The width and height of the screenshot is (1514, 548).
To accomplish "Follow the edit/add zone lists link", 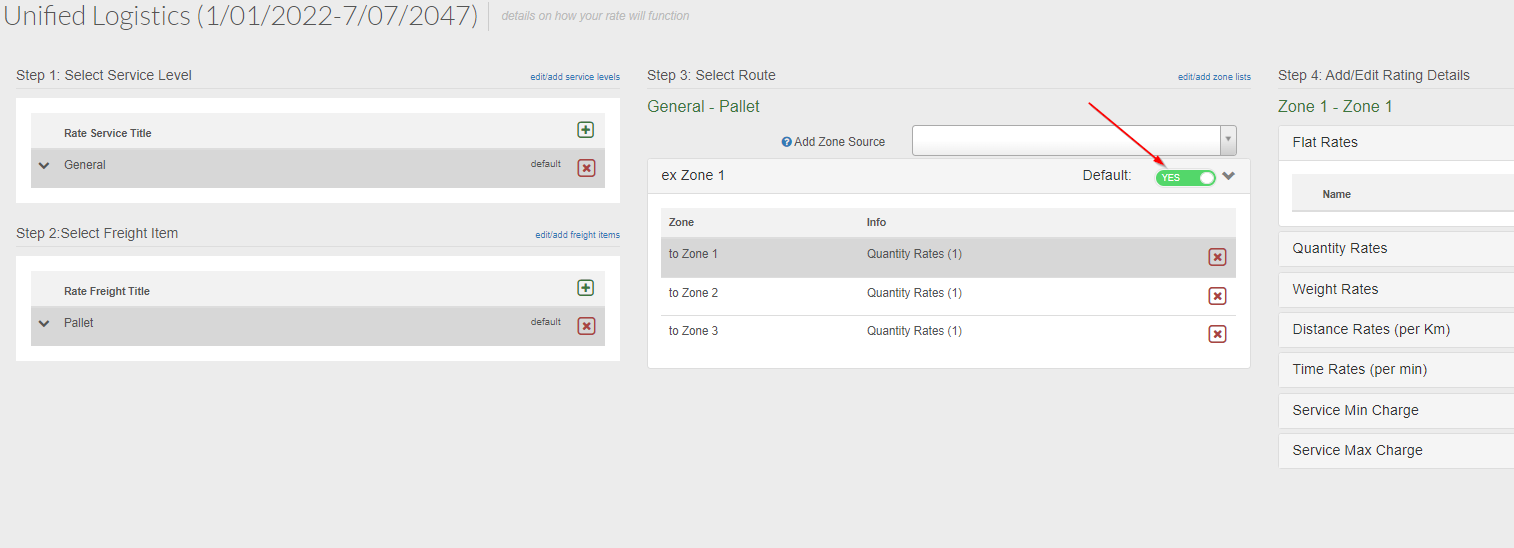I will 1214,77.
